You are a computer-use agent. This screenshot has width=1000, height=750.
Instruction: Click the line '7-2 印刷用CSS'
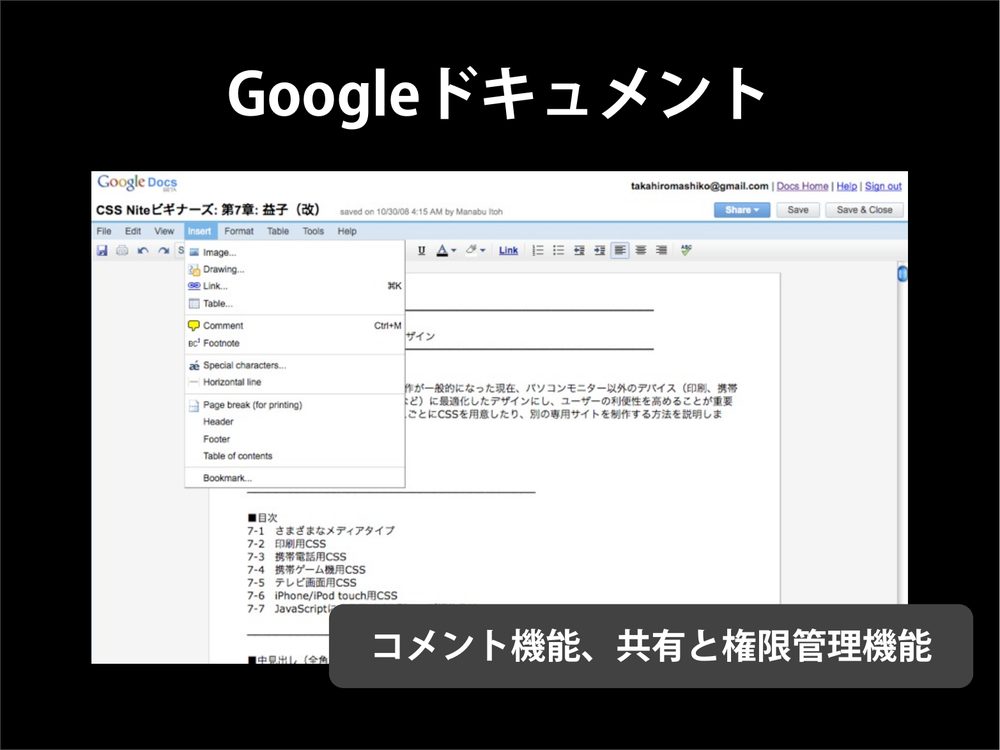(x=286, y=544)
